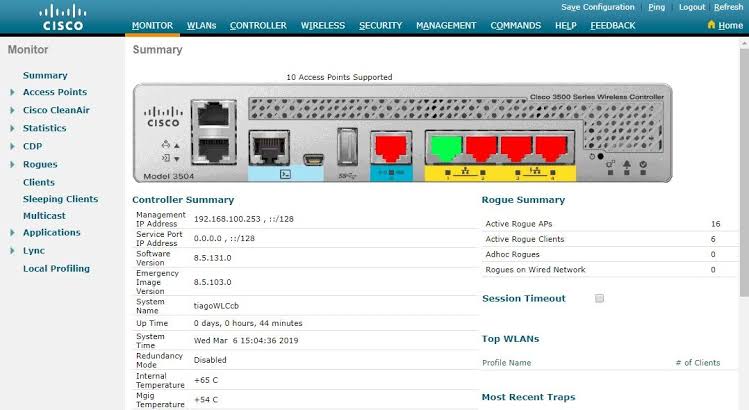The width and height of the screenshot is (749, 410).
Task: Open Local Profiling in the sidebar
Action: pyautogui.click(x=56, y=269)
